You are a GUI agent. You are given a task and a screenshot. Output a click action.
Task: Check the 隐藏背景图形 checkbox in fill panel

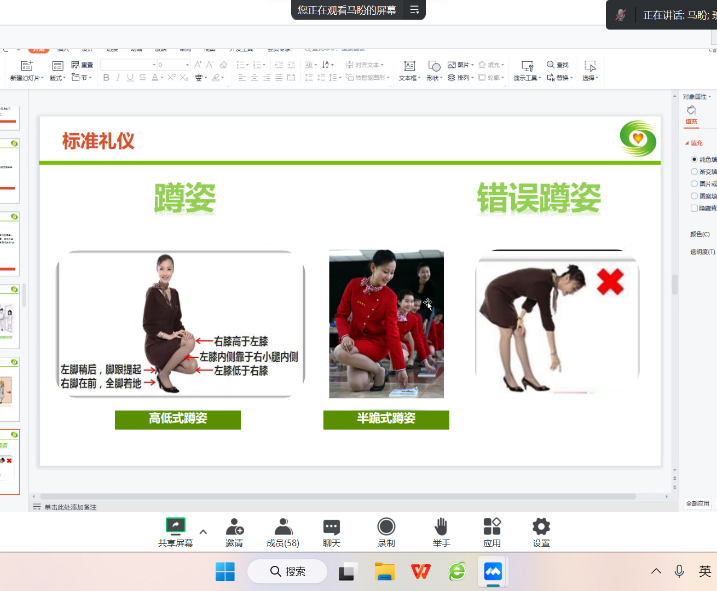pos(695,208)
